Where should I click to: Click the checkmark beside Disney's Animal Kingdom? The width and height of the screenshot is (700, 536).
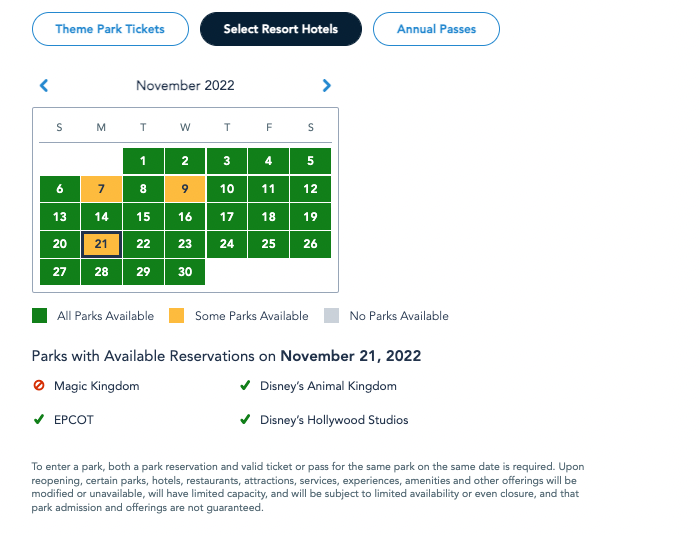pos(245,386)
